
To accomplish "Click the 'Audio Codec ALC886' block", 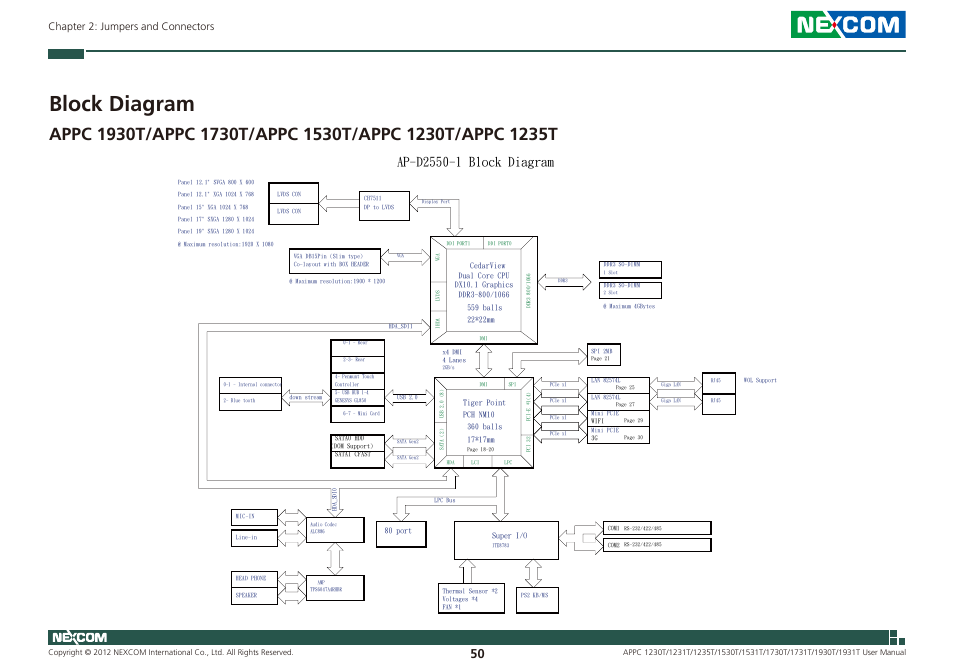I will (x=335, y=530).
